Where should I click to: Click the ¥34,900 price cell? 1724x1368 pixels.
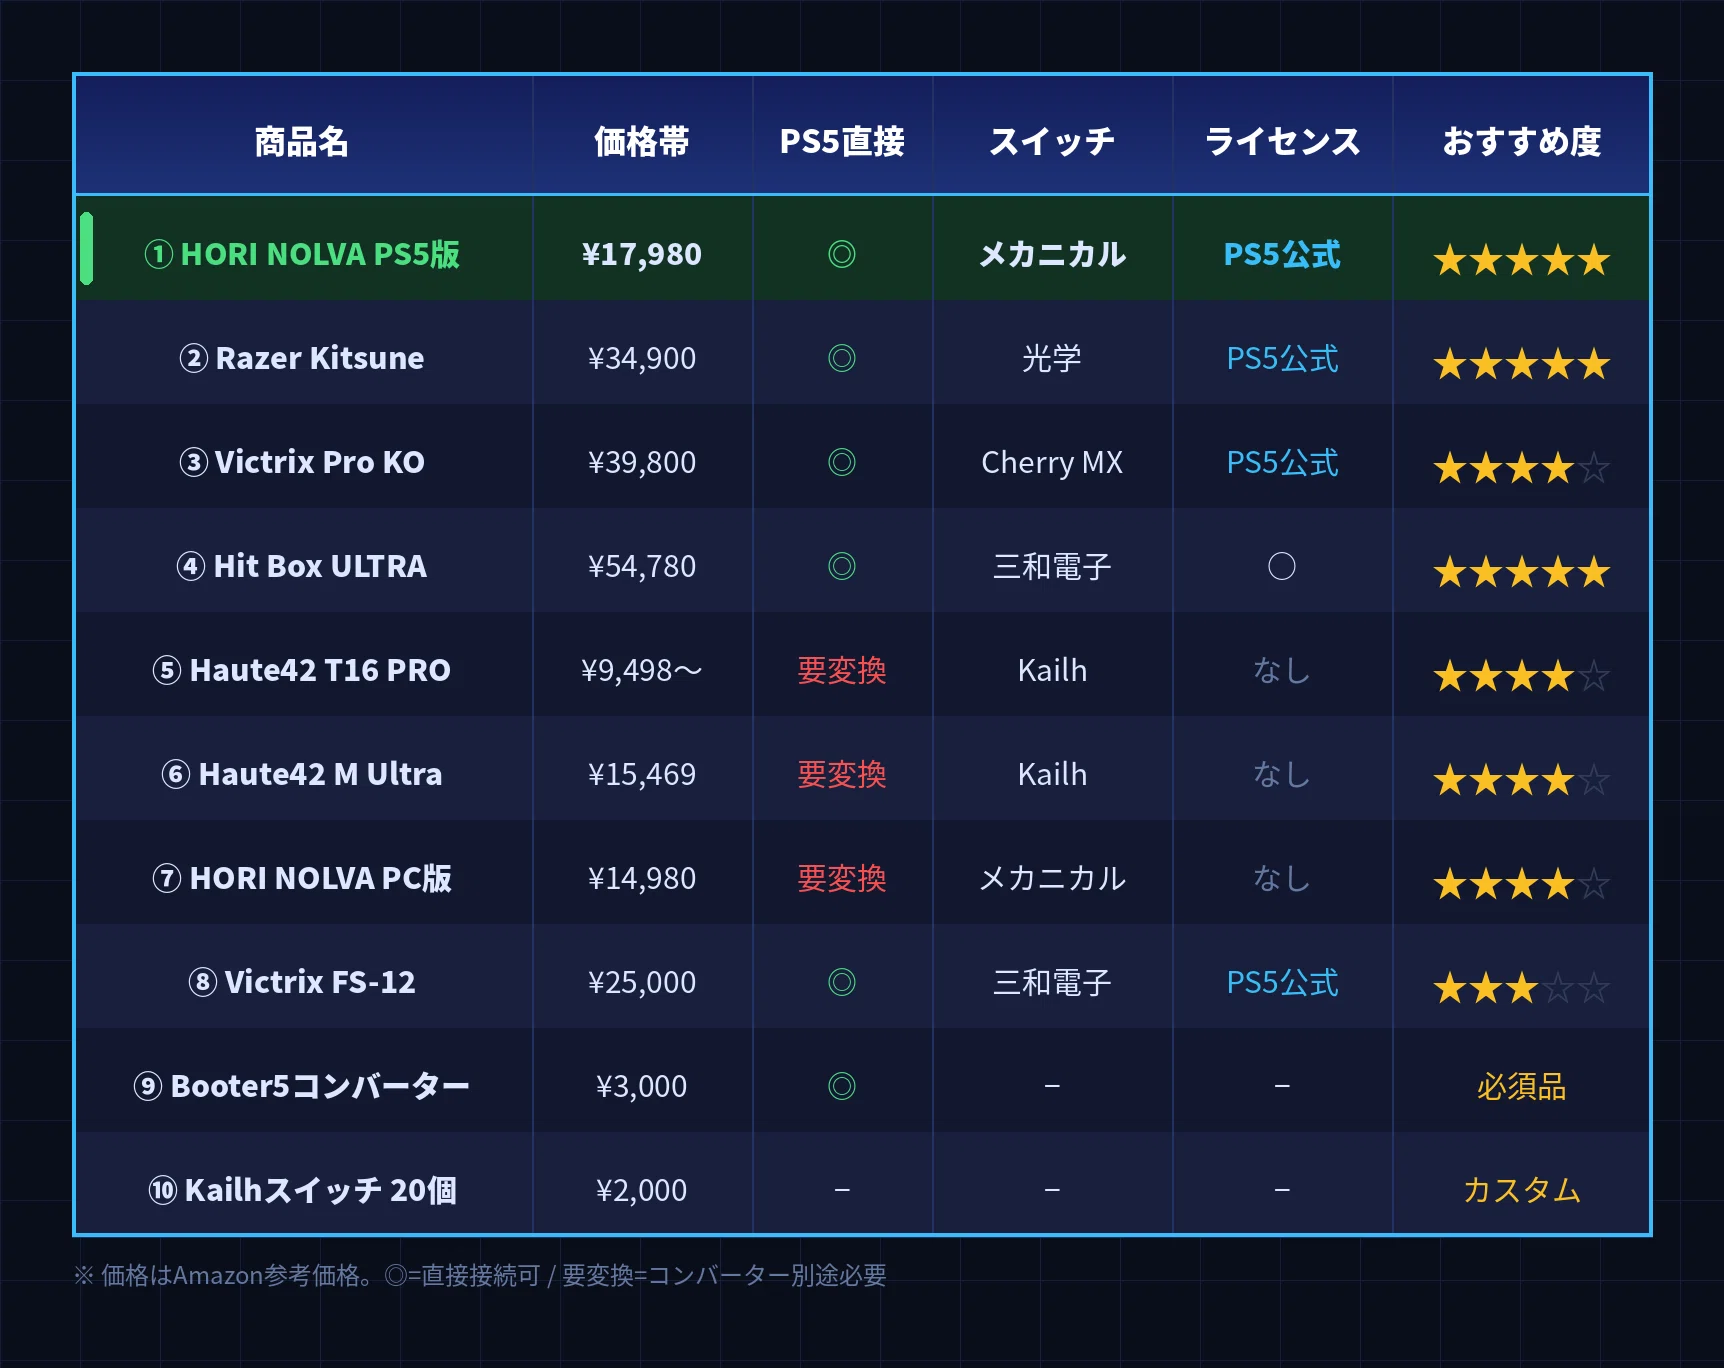pyautogui.click(x=641, y=358)
